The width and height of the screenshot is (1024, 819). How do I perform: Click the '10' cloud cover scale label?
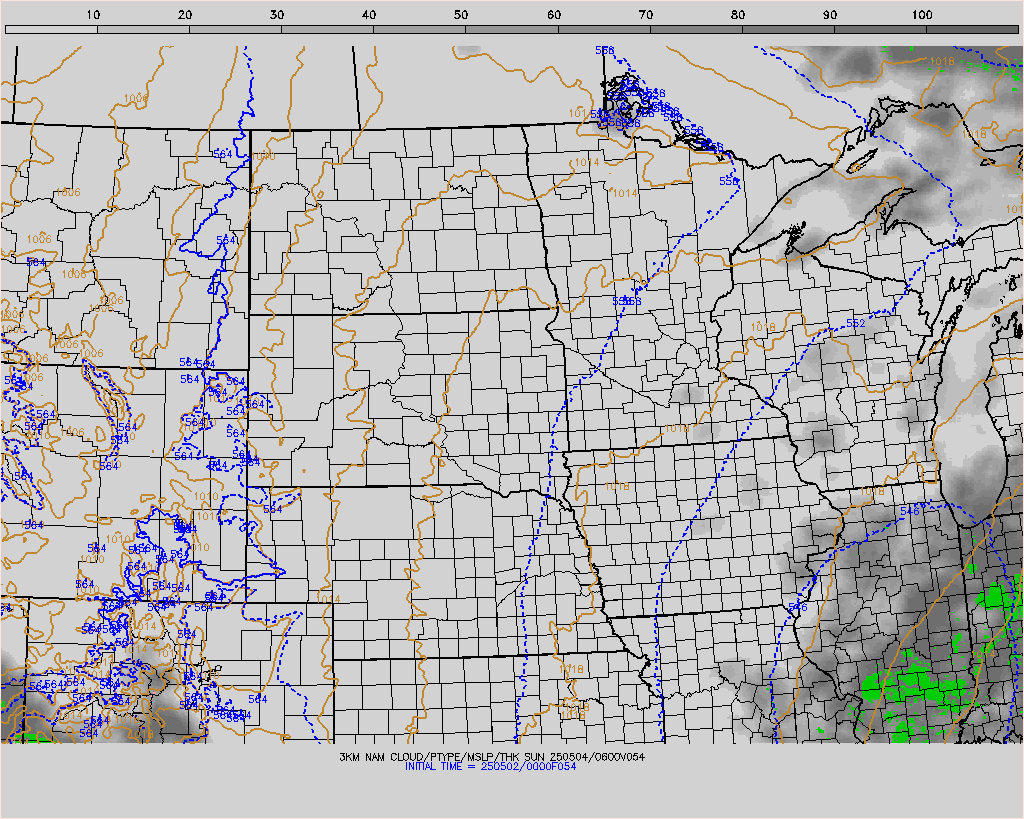[x=93, y=14]
